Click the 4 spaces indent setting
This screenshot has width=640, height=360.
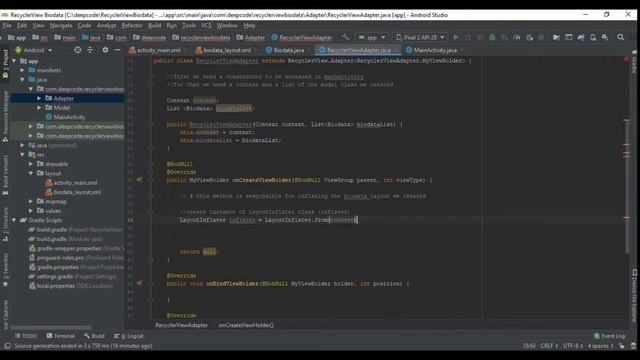coord(600,346)
